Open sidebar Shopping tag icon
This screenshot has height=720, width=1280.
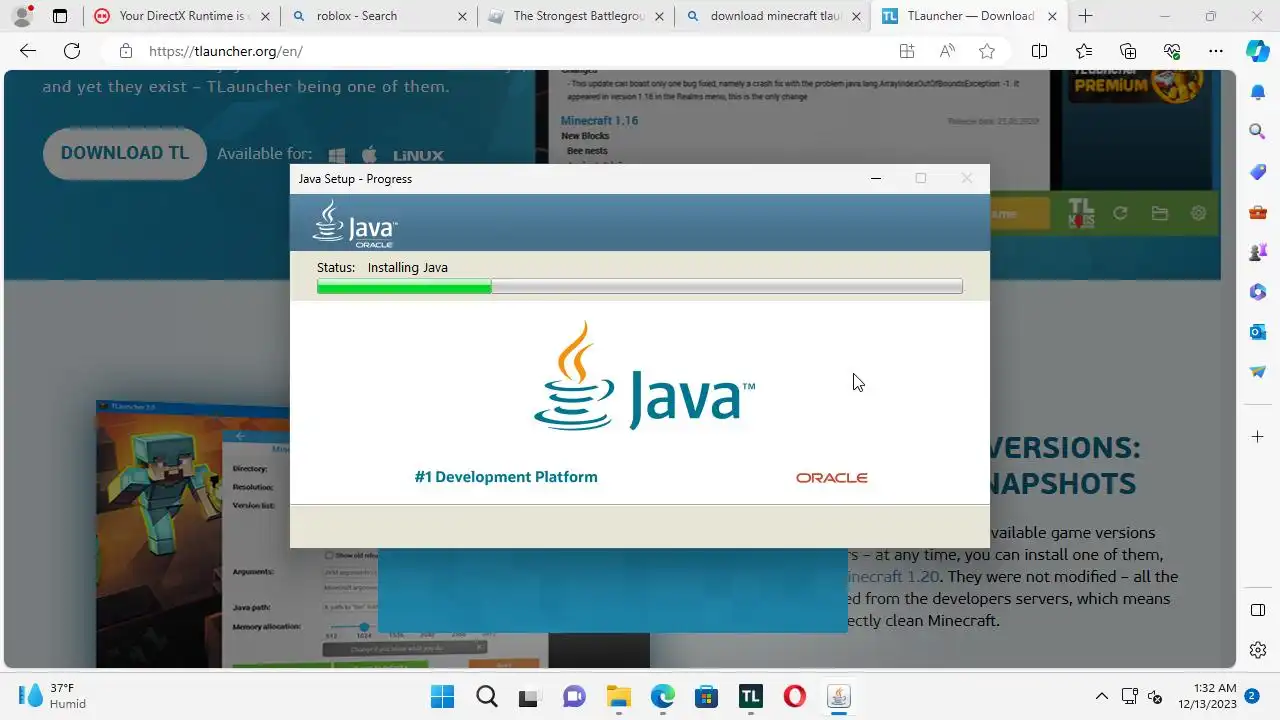coord(1258,172)
